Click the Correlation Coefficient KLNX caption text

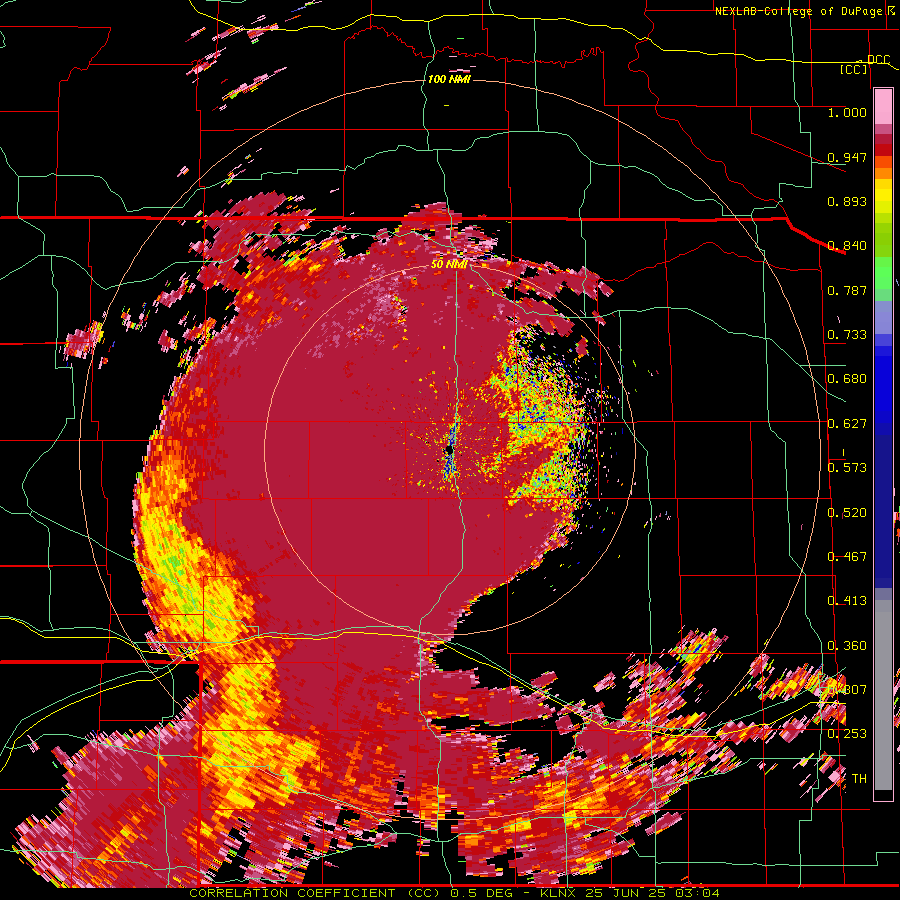click(x=454, y=893)
